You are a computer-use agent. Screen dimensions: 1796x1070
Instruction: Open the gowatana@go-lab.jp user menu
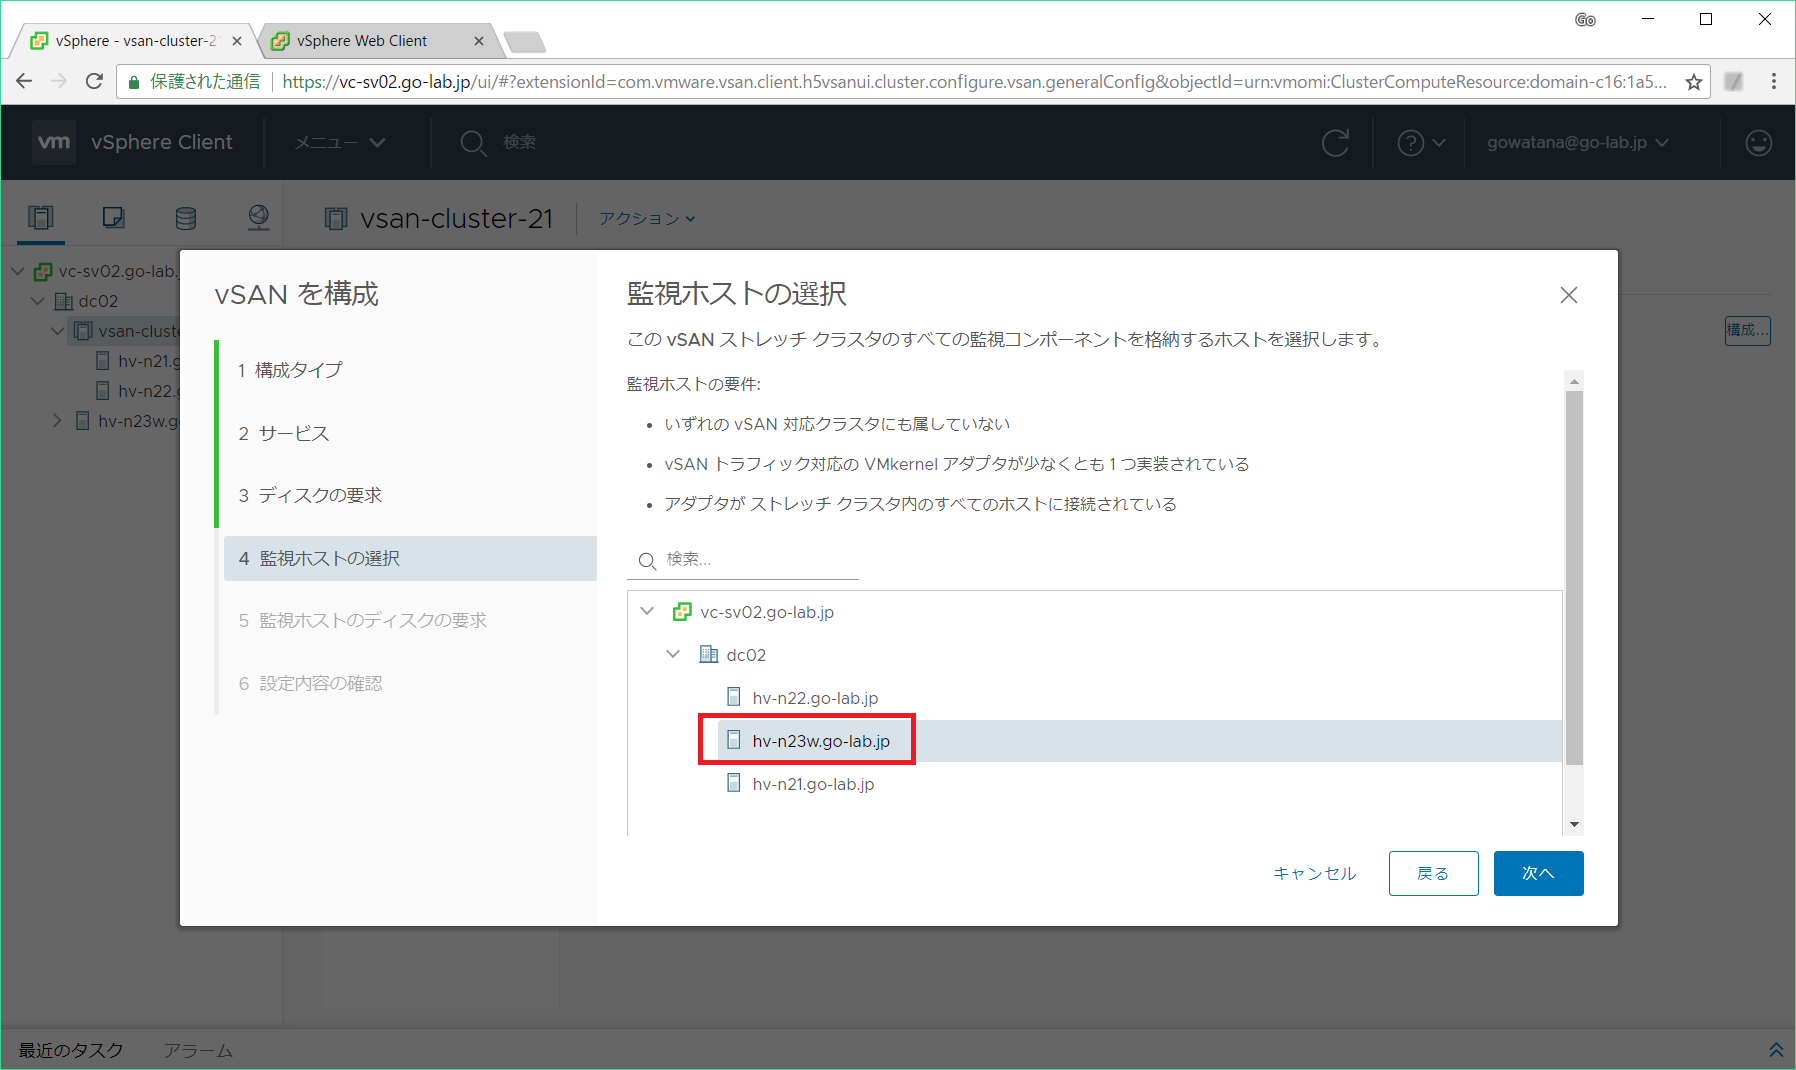pyautogui.click(x=1577, y=142)
